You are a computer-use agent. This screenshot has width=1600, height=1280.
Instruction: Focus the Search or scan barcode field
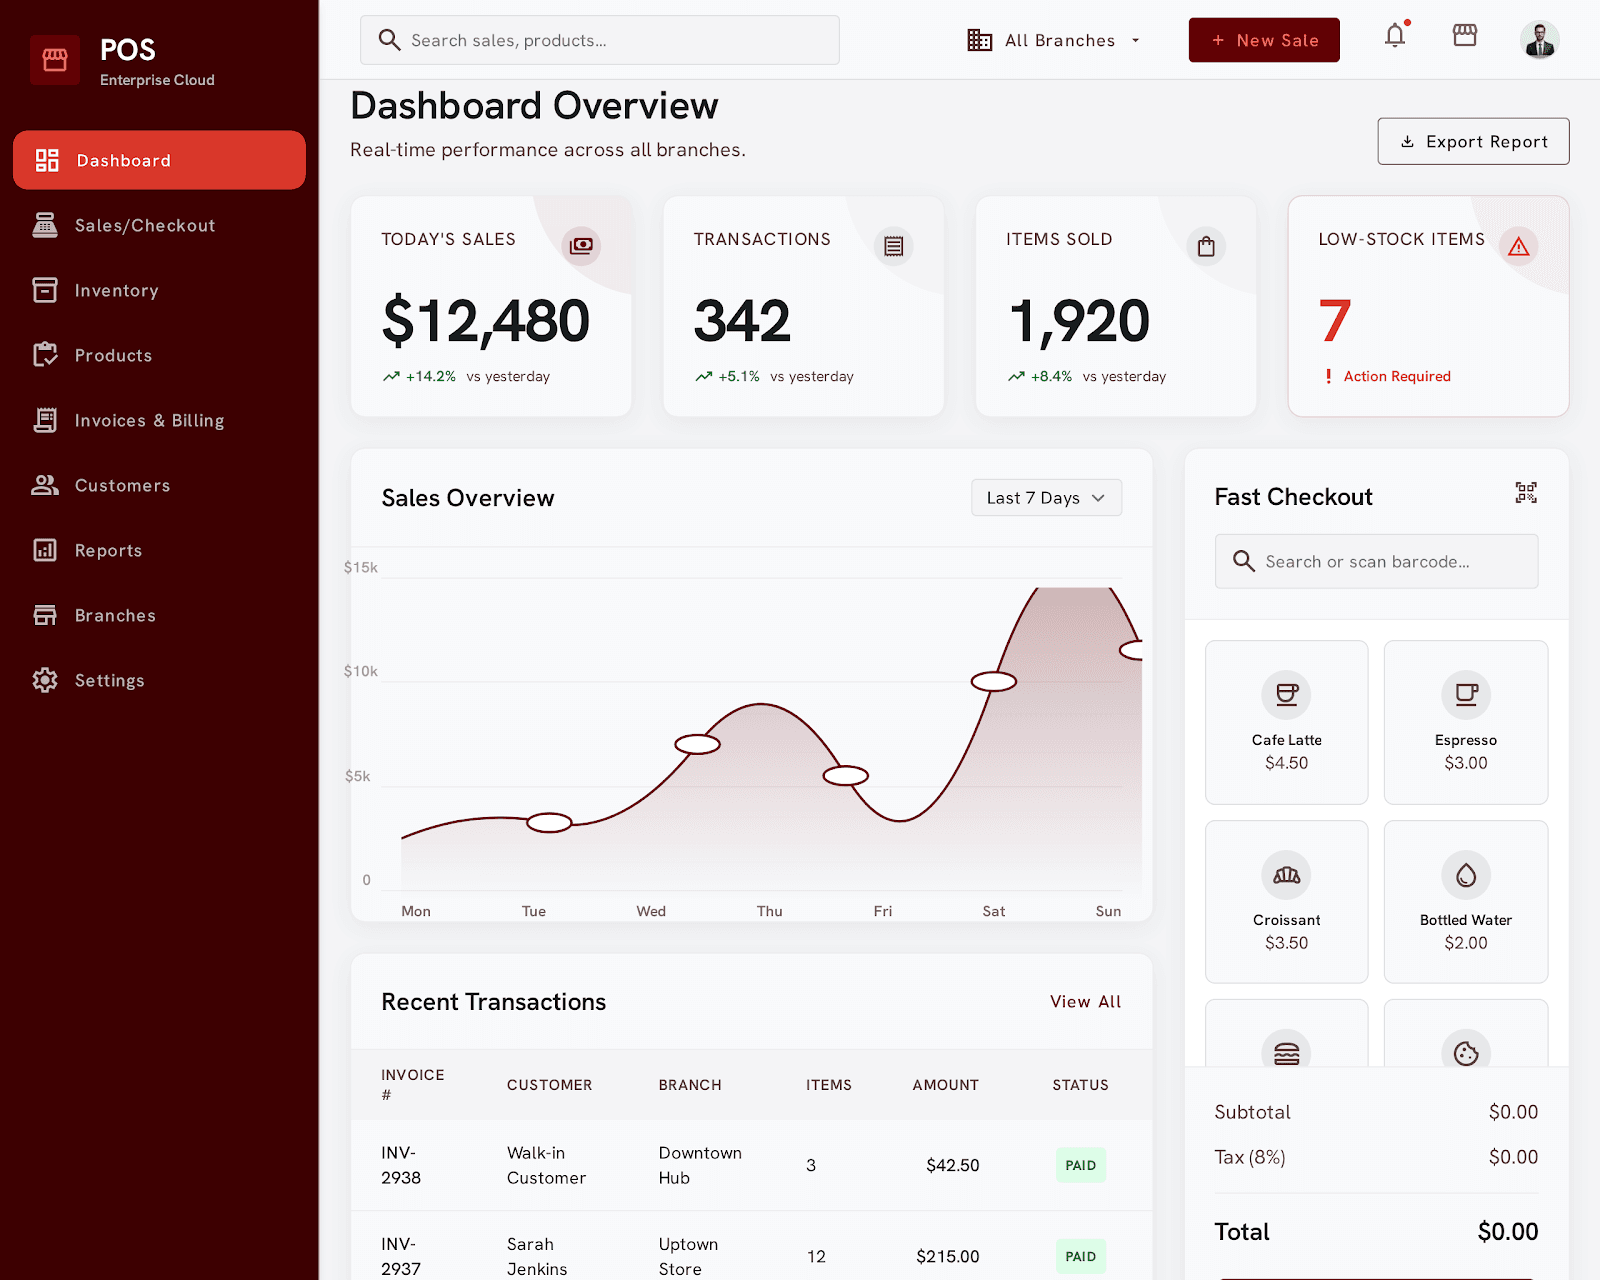(1376, 561)
